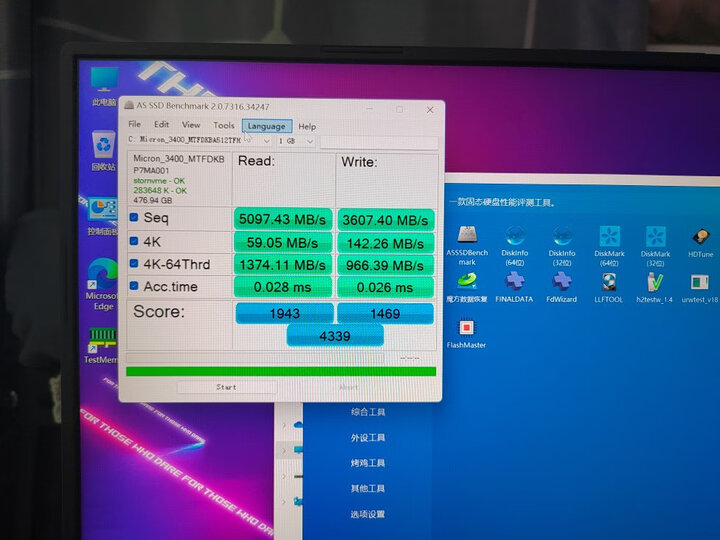Open 选项设置 settings entry
The height and width of the screenshot is (540, 720).
coord(368,514)
